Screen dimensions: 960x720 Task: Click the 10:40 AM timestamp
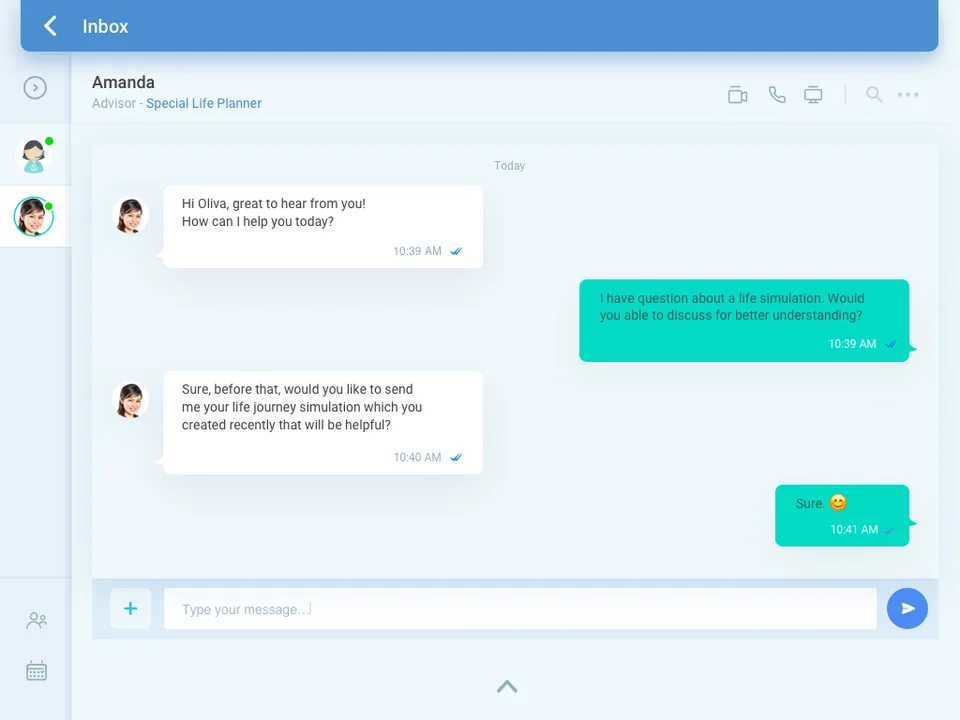pos(417,457)
